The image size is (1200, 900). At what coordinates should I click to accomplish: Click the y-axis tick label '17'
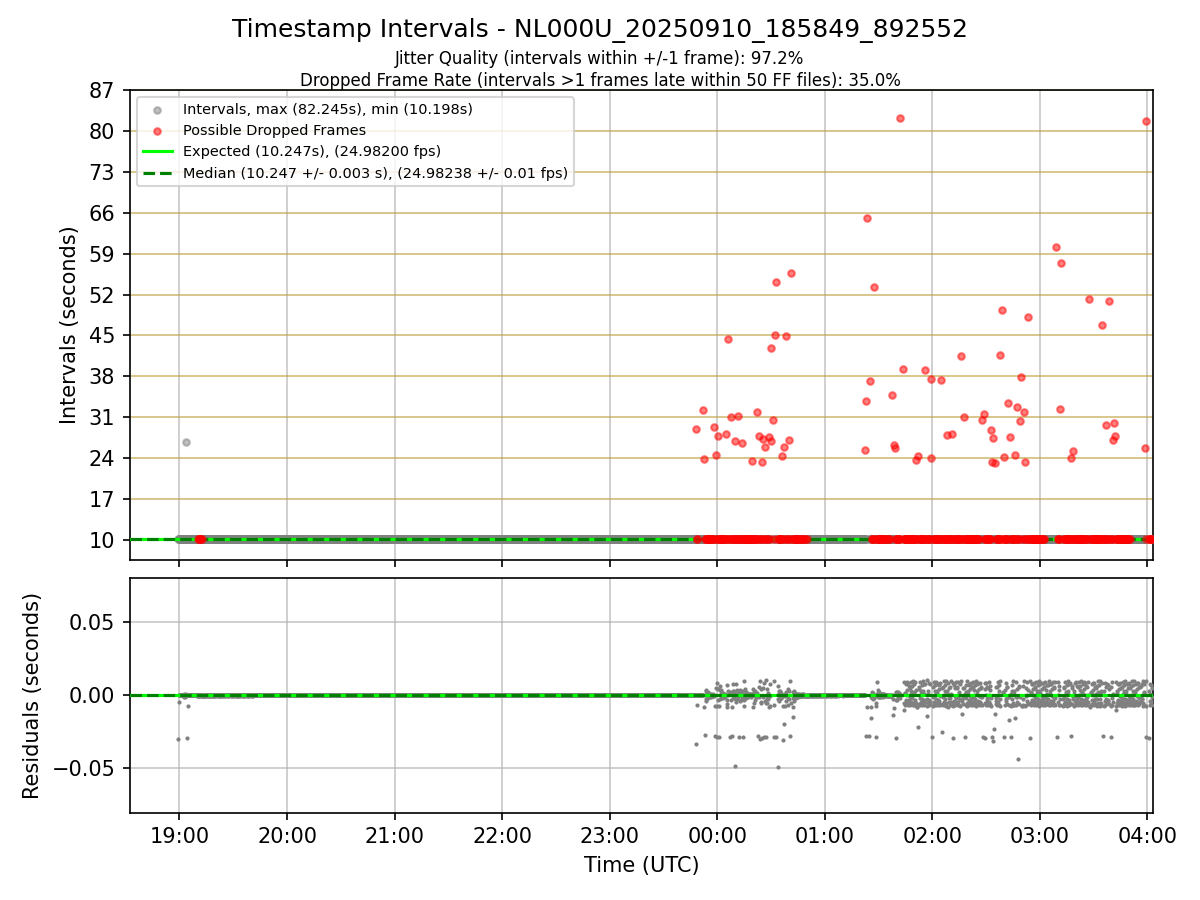click(103, 499)
